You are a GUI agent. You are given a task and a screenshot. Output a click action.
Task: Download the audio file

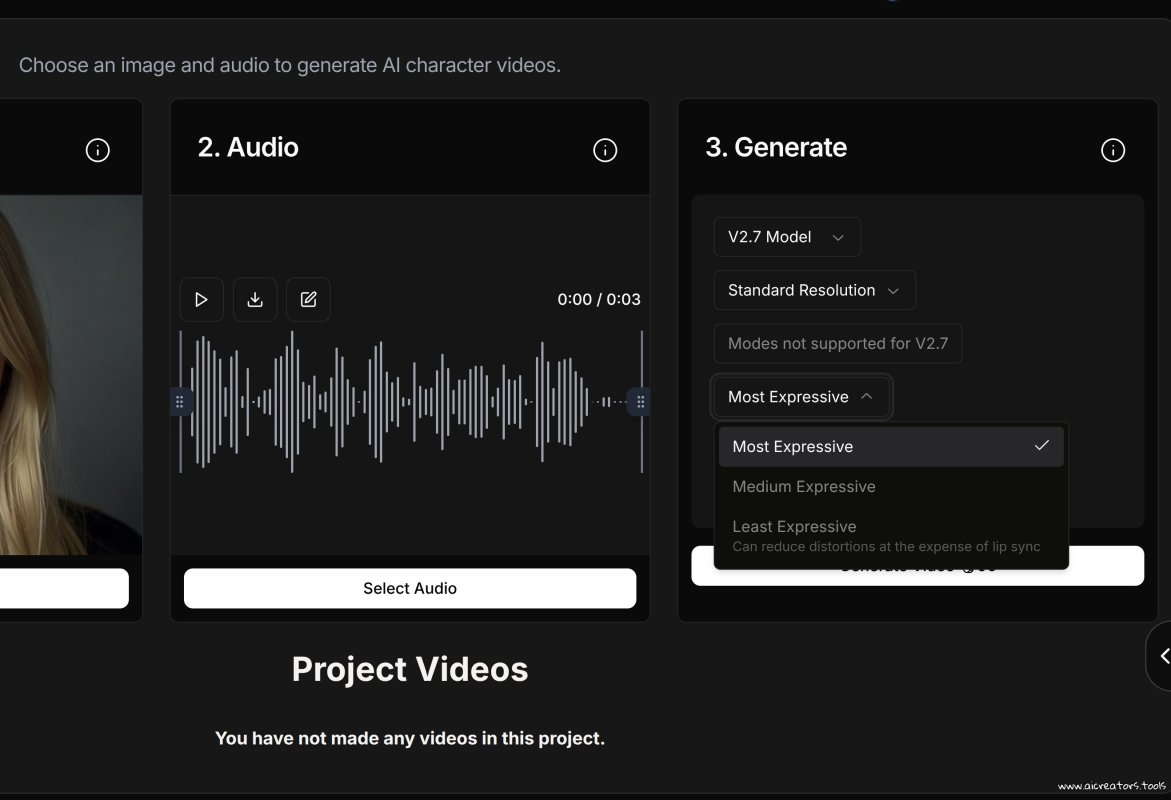255,299
